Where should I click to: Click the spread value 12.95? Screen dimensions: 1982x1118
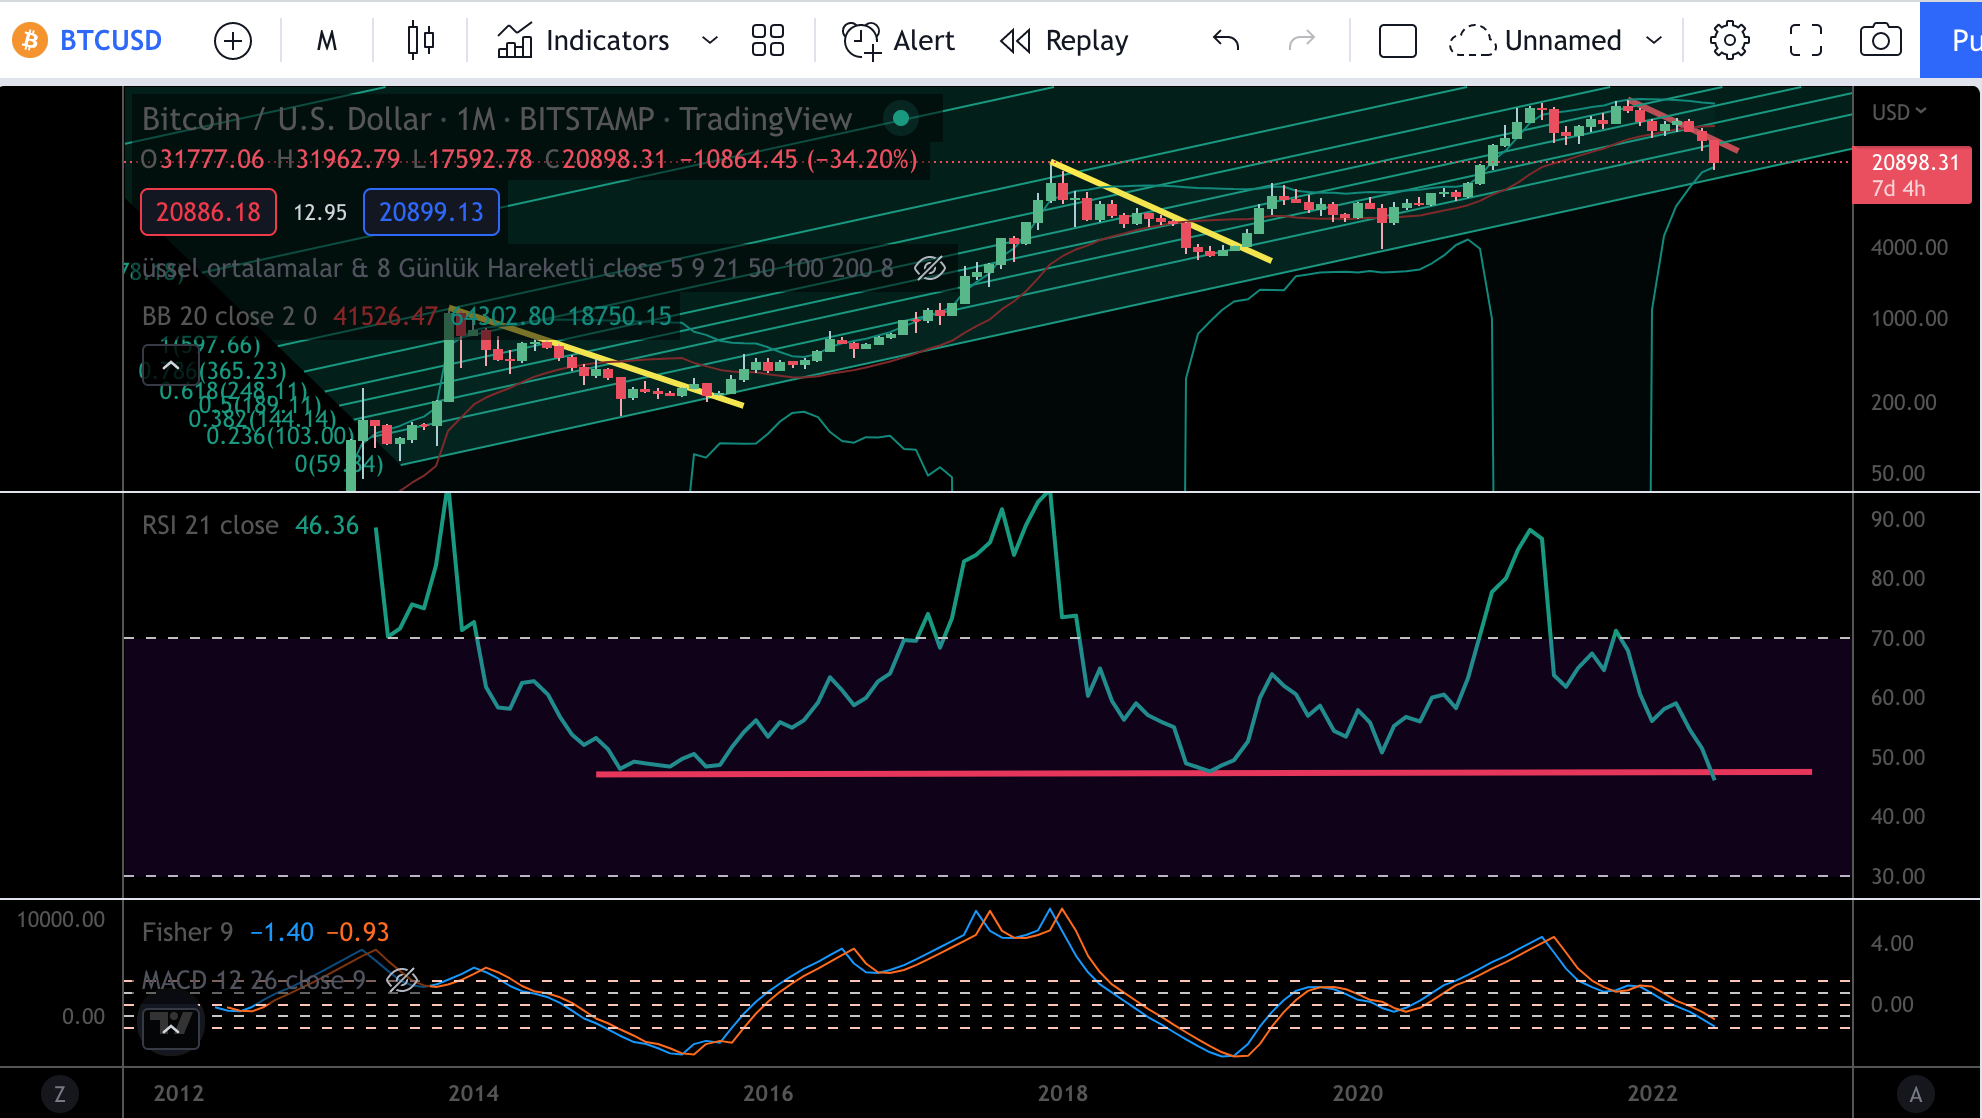pyautogui.click(x=320, y=212)
